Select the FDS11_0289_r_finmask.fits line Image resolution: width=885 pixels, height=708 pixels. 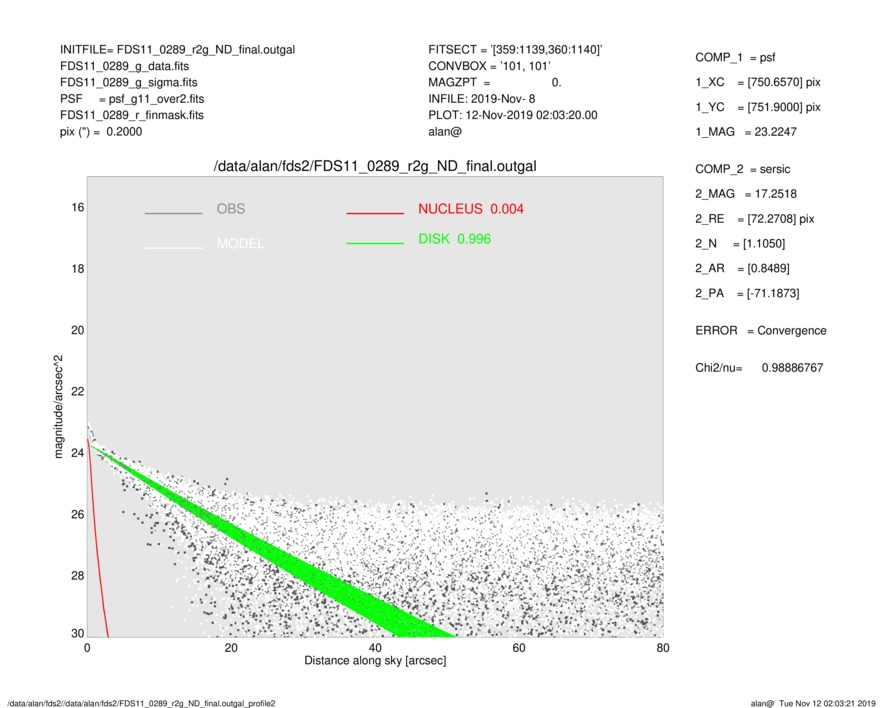point(132,115)
